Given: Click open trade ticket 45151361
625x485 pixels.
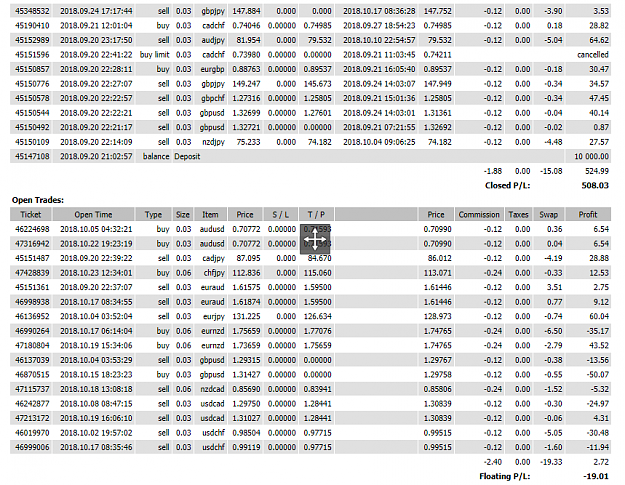Looking at the screenshot, I should point(32,287).
